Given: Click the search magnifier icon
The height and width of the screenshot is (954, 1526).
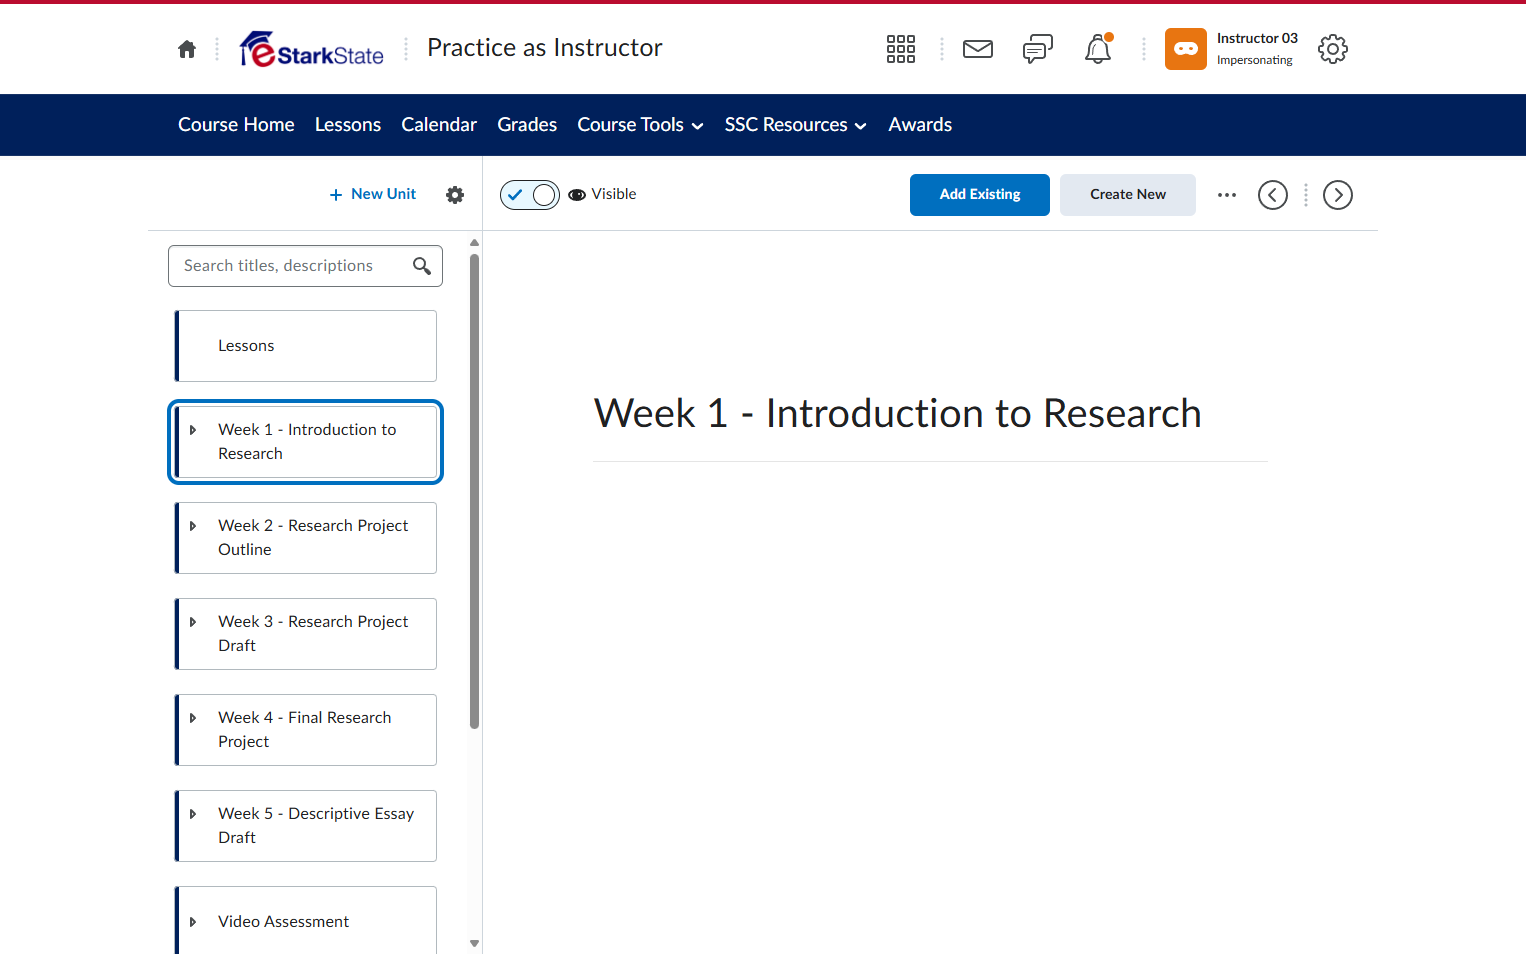Looking at the screenshot, I should tap(422, 266).
